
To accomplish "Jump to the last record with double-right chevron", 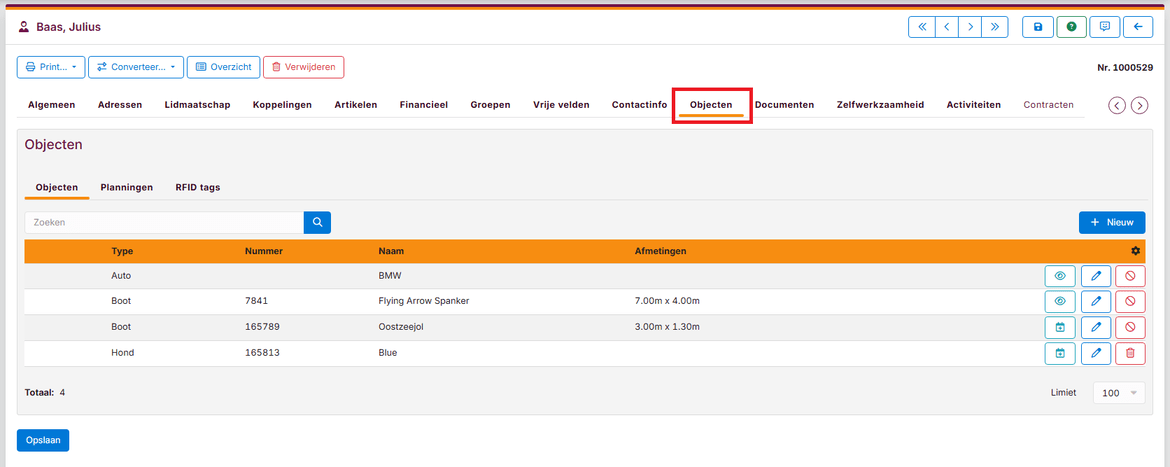I will click(994, 27).
